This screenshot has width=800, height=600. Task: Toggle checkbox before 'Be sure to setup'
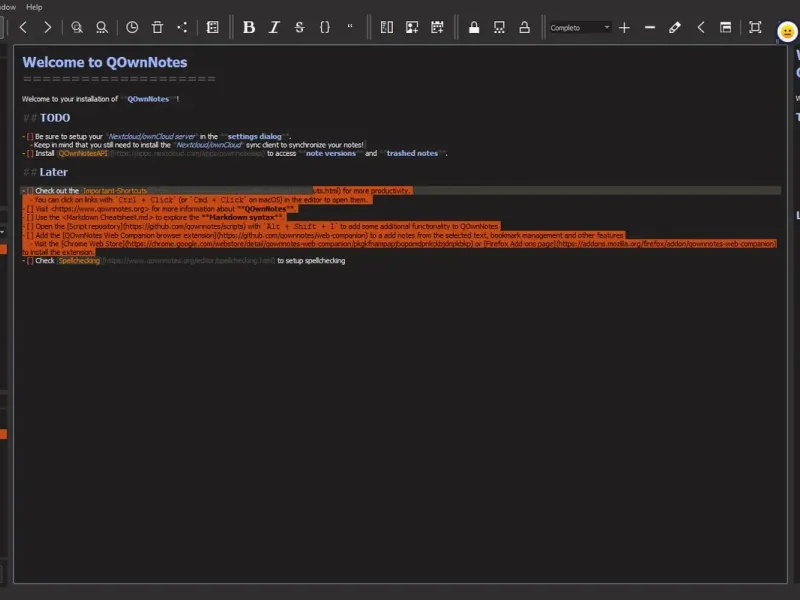[x=30, y=136]
